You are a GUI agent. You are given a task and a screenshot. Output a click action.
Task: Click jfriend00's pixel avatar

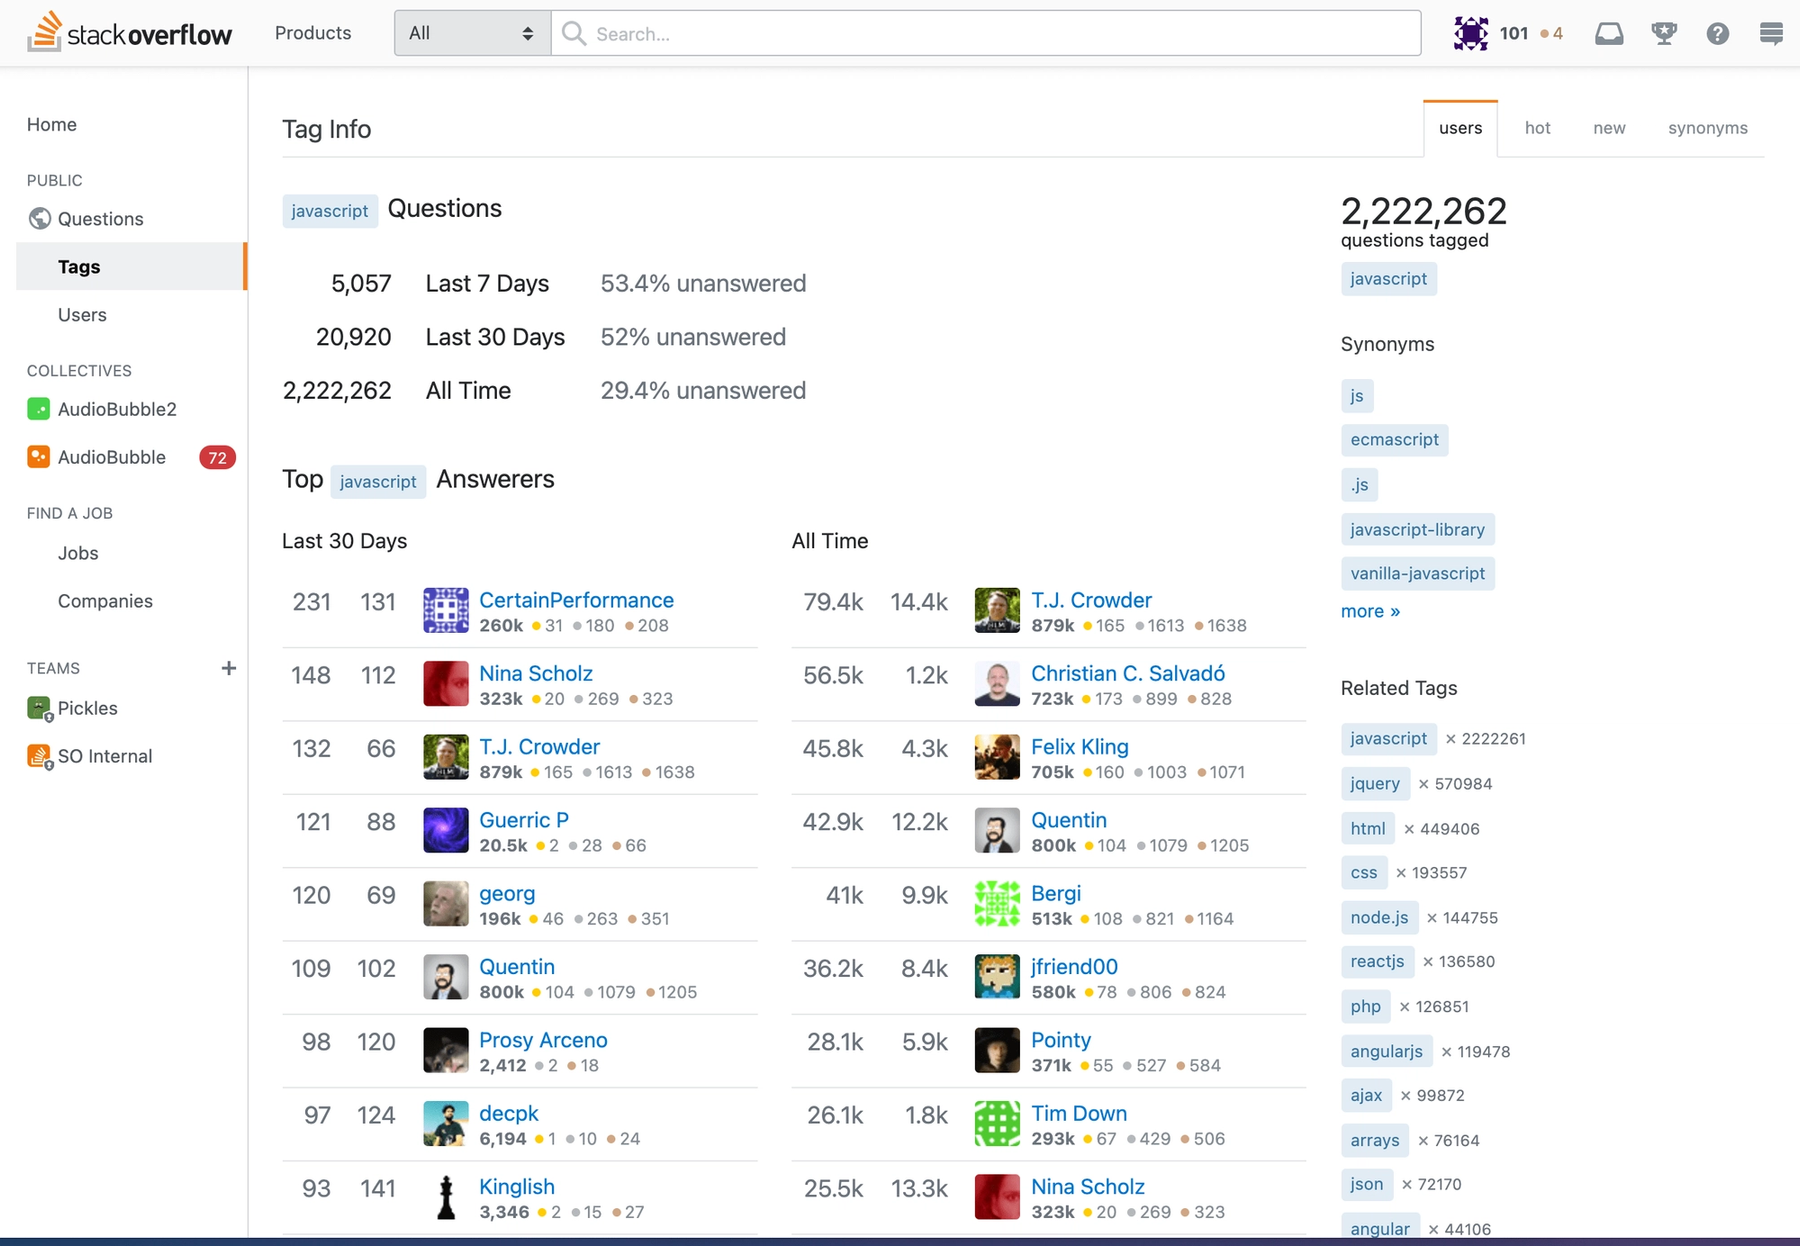coord(997,976)
